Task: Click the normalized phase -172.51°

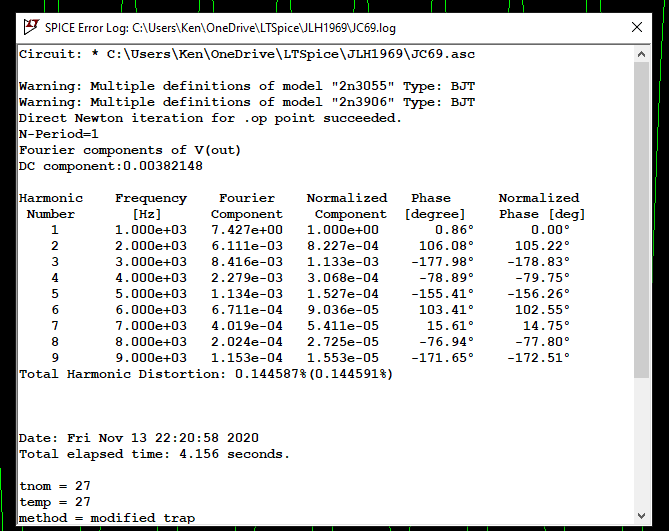Action: coord(538,358)
